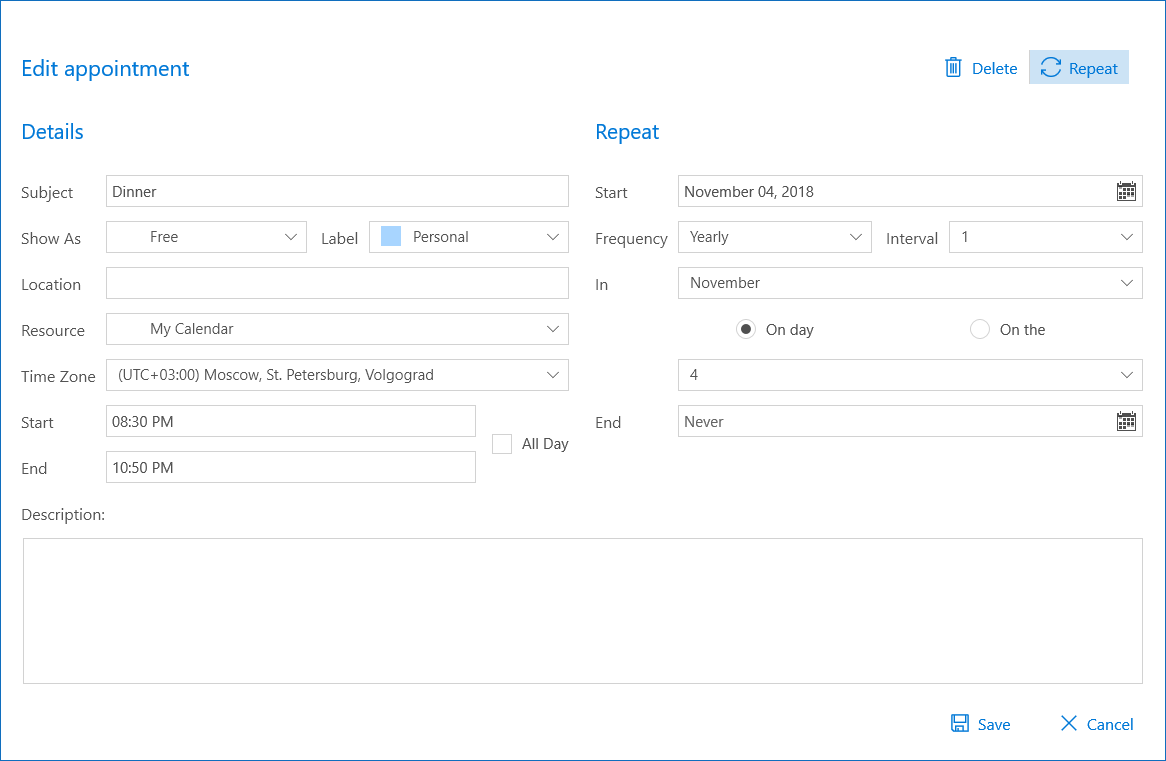Open calendar picker for Repeat Start date
This screenshot has height=761, width=1166.
click(x=1126, y=191)
